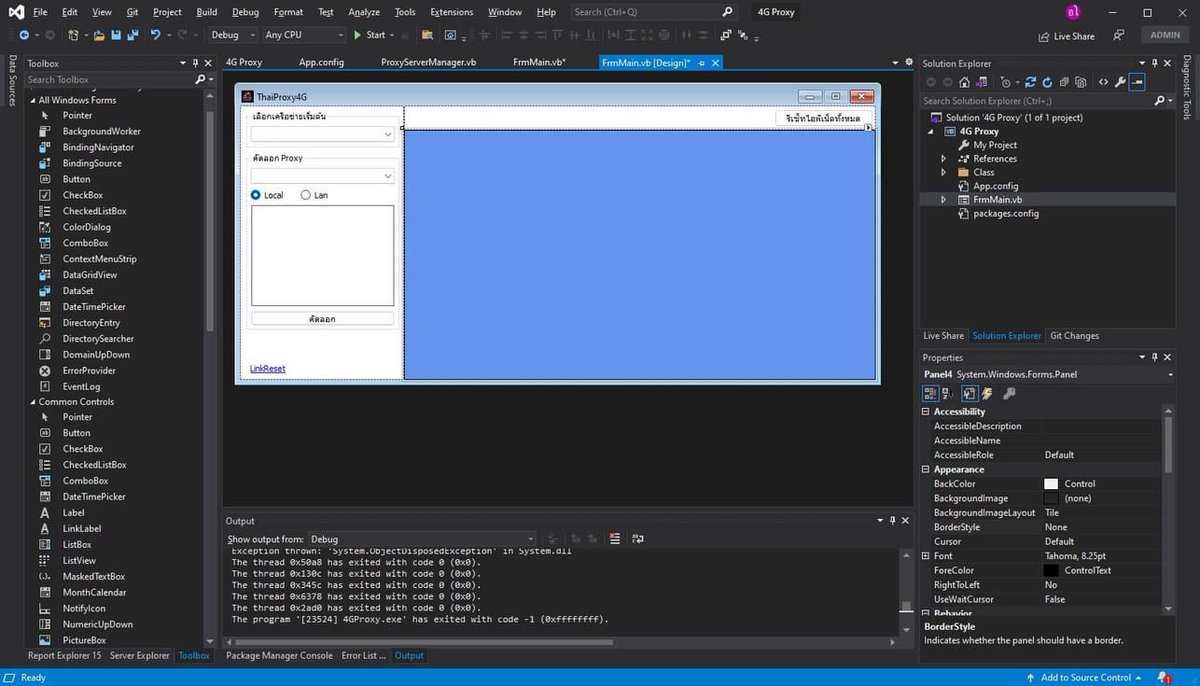The image size is (1200, 686).
Task: Click the Thai-labeled button at form top right
Action: pos(823,118)
